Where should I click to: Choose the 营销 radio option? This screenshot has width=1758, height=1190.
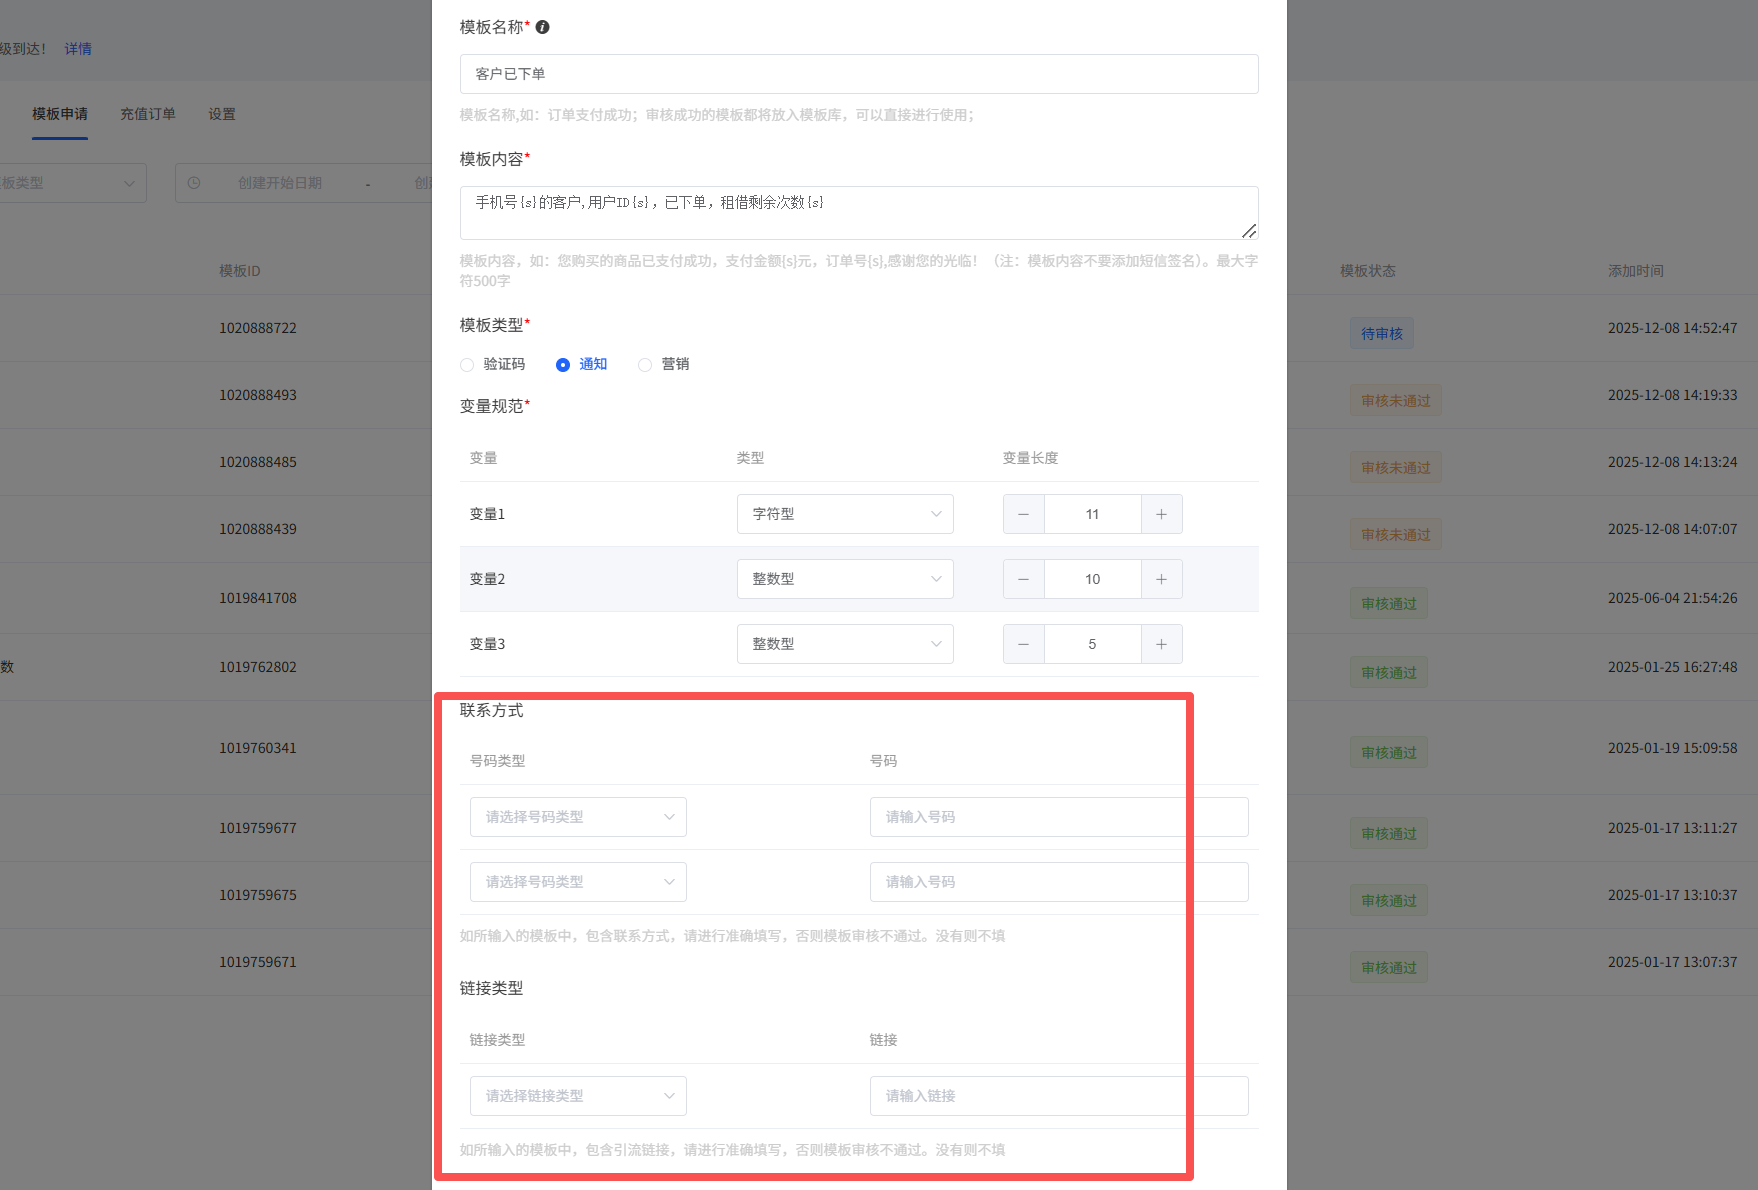point(645,365)
